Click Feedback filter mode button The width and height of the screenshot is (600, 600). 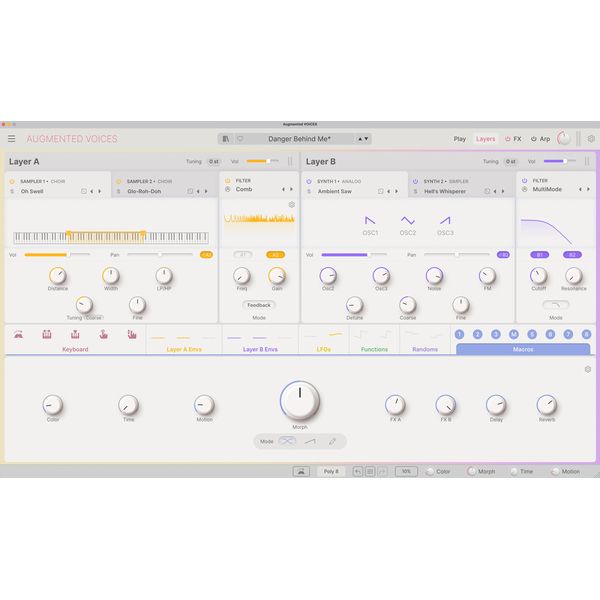(x=259, y=305)
